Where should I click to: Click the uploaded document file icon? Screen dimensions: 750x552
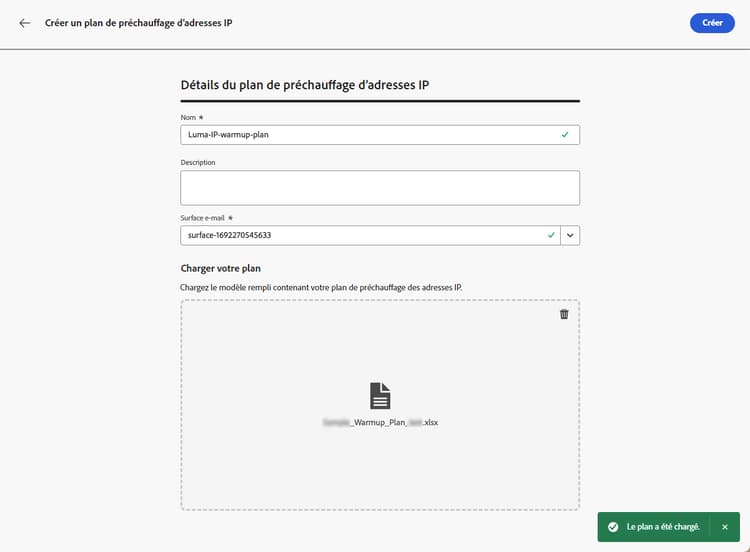click(380, 396)
